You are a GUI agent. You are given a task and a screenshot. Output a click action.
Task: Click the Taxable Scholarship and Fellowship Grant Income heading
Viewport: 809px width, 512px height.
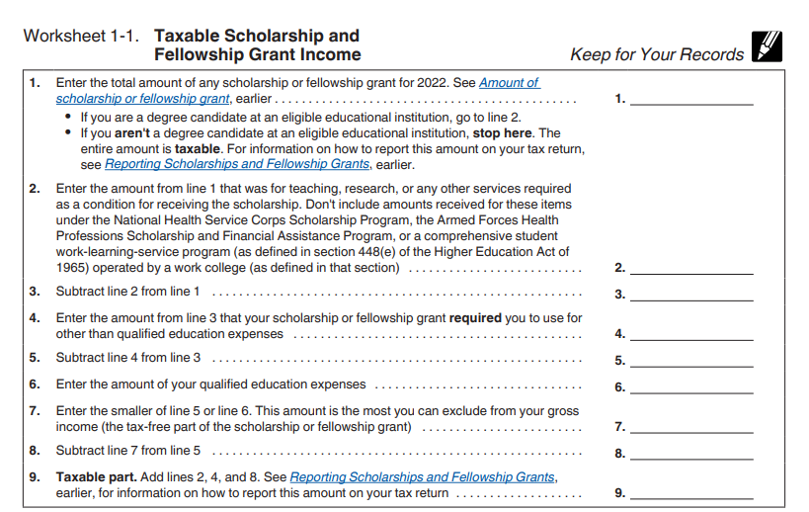257,45
